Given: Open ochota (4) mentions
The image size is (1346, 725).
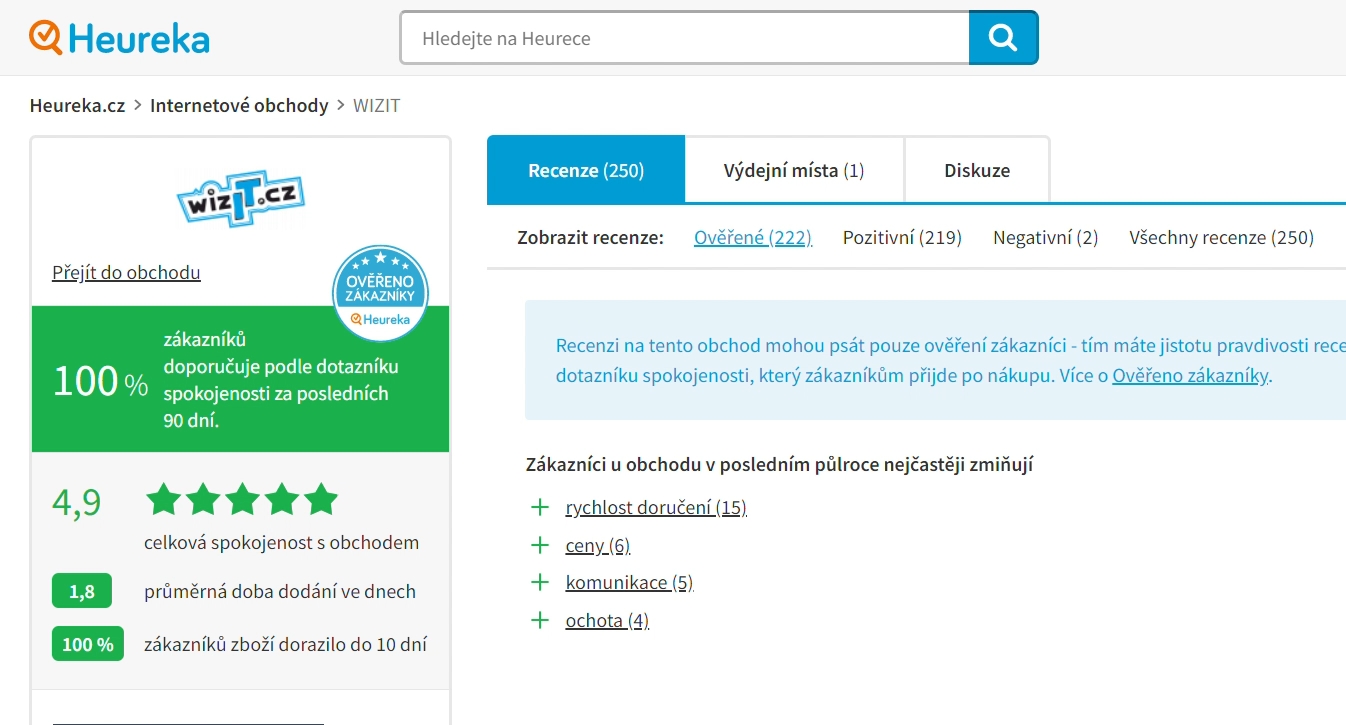Looking at the screenshot, I should pos(607,620).
